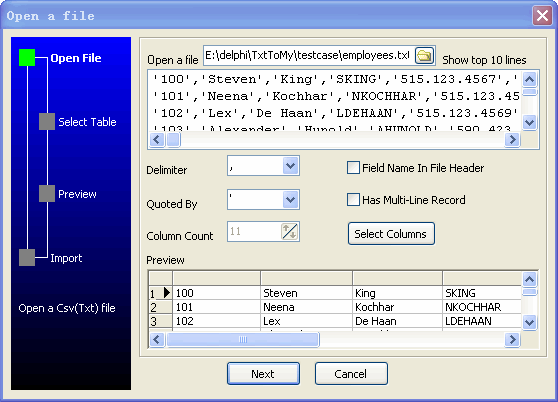
Task: Close the Open a file dialog
Action: pos(542,16)
